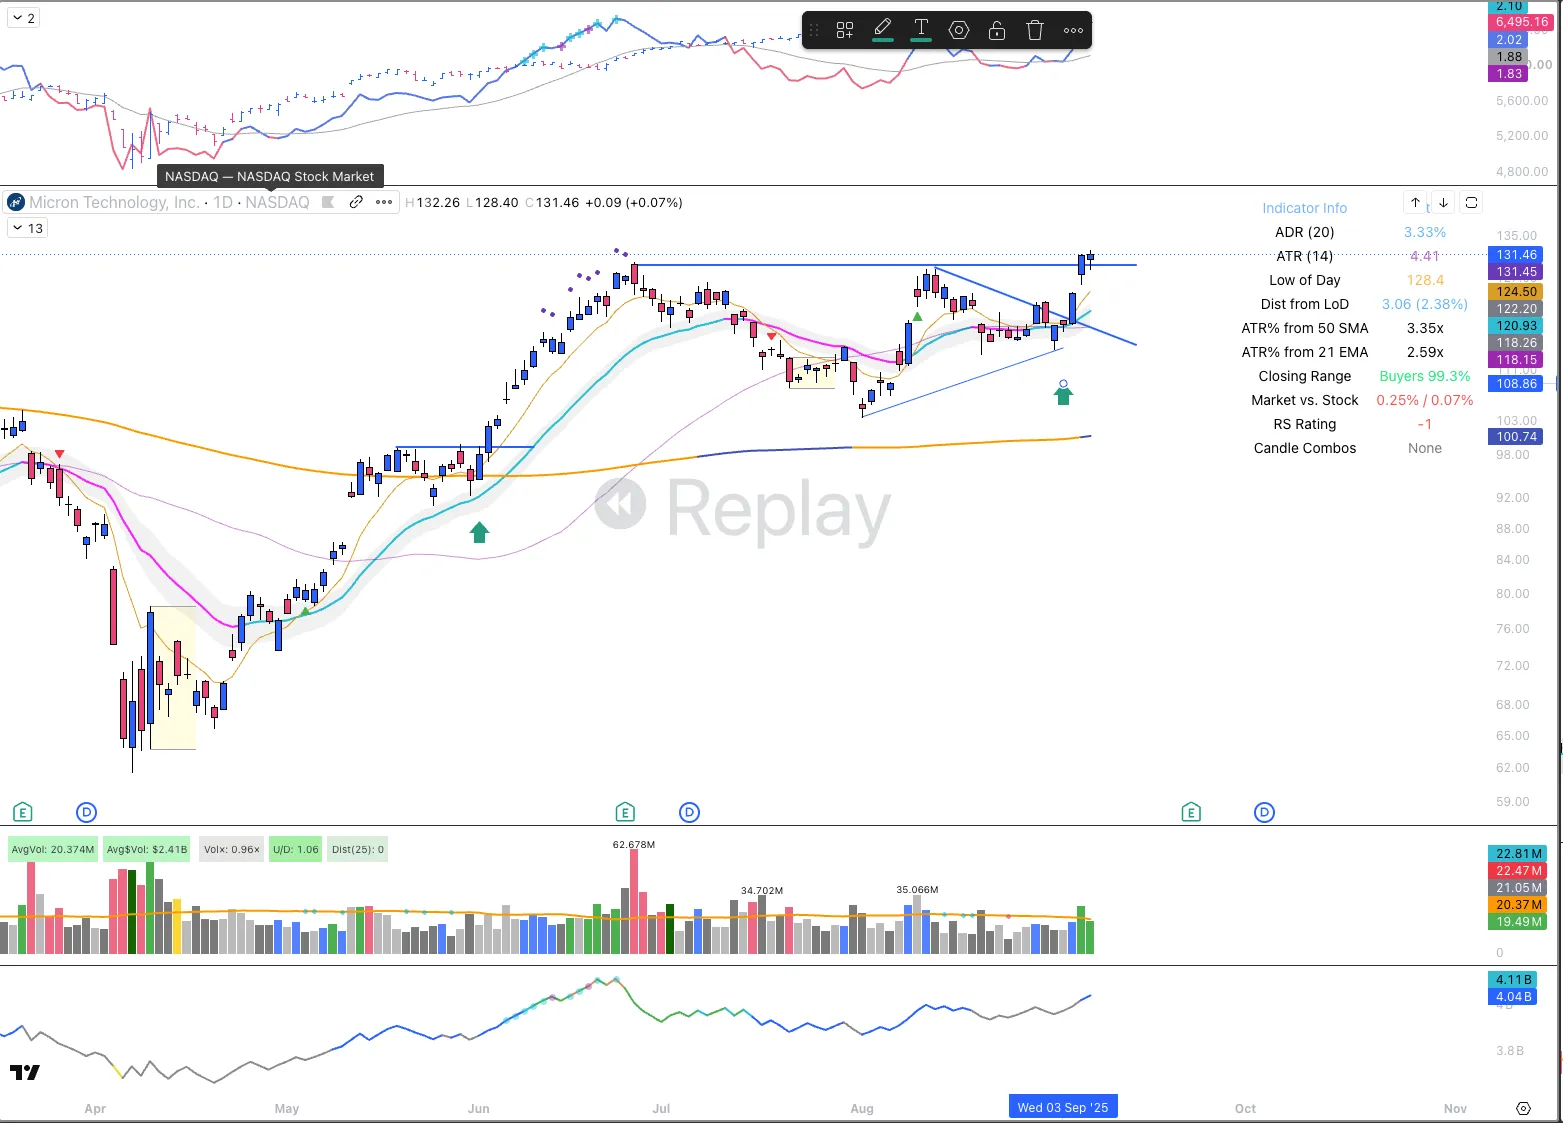Viewport: 1563px width, 1123px height.
Task: Click the Indicator Info label
Action: [x=1304, y=208]
